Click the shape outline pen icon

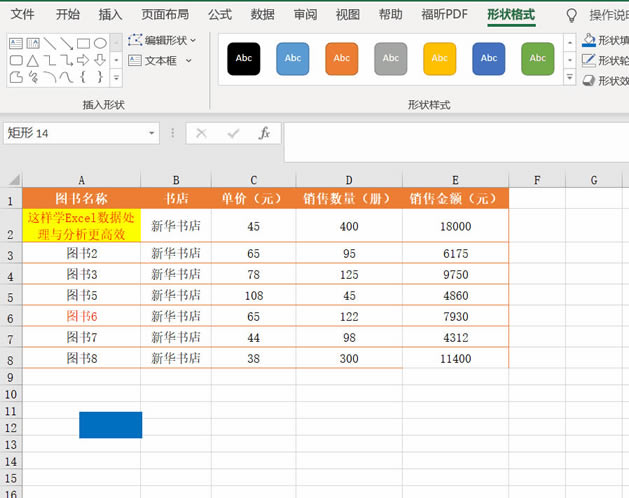[589, 60]
